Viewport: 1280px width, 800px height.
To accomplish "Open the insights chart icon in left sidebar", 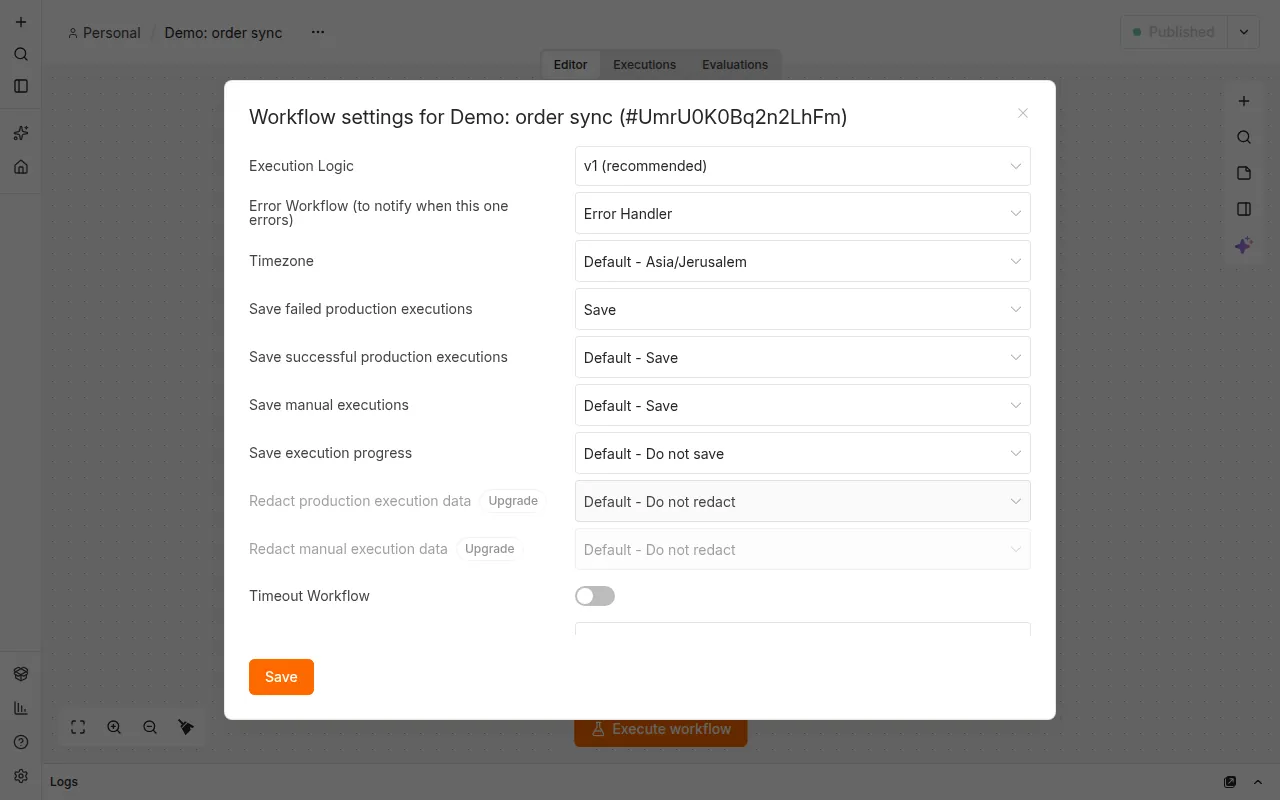I will tap(21, 708).
